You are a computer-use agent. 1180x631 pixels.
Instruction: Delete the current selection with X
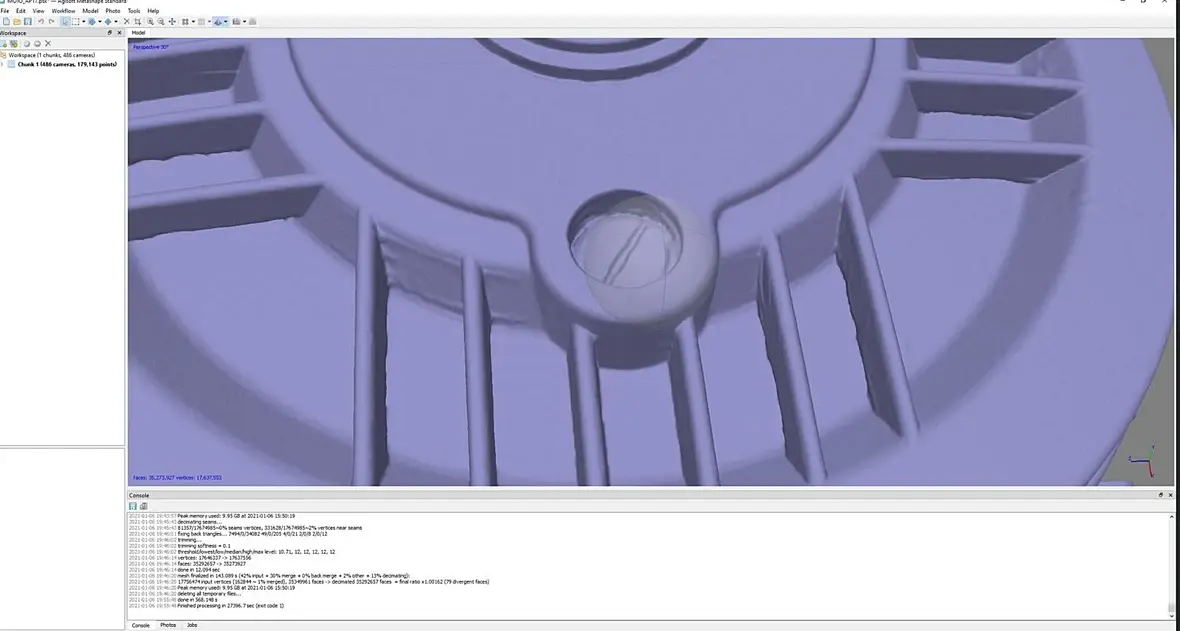click(126, 22)
